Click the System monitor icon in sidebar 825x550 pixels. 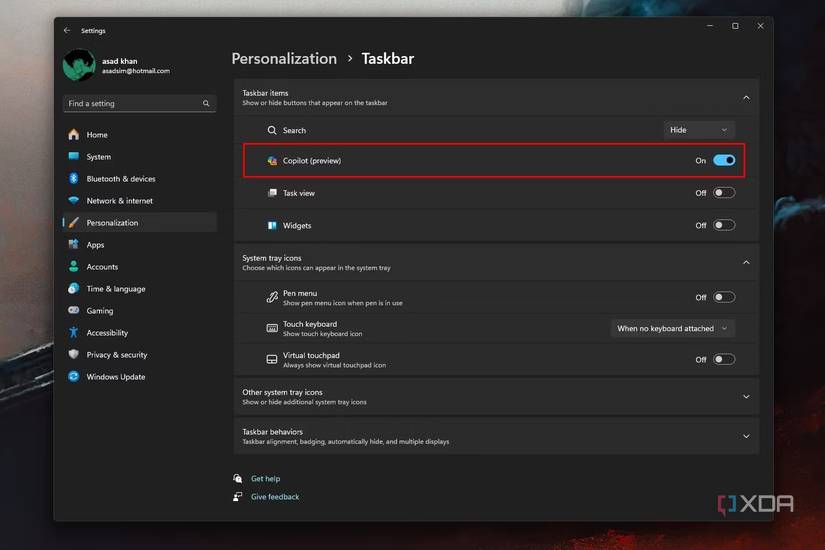[x=74, y=156]
